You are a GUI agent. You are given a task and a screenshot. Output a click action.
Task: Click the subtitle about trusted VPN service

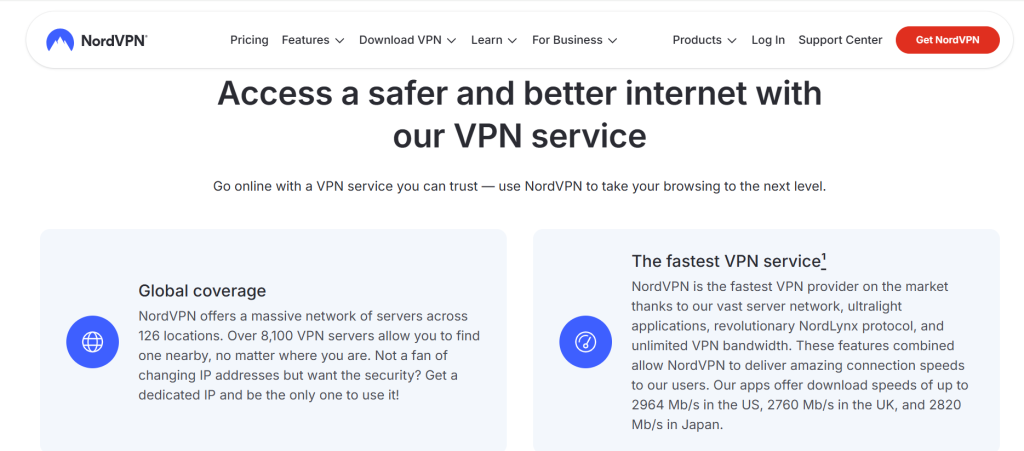coord(519,186)
